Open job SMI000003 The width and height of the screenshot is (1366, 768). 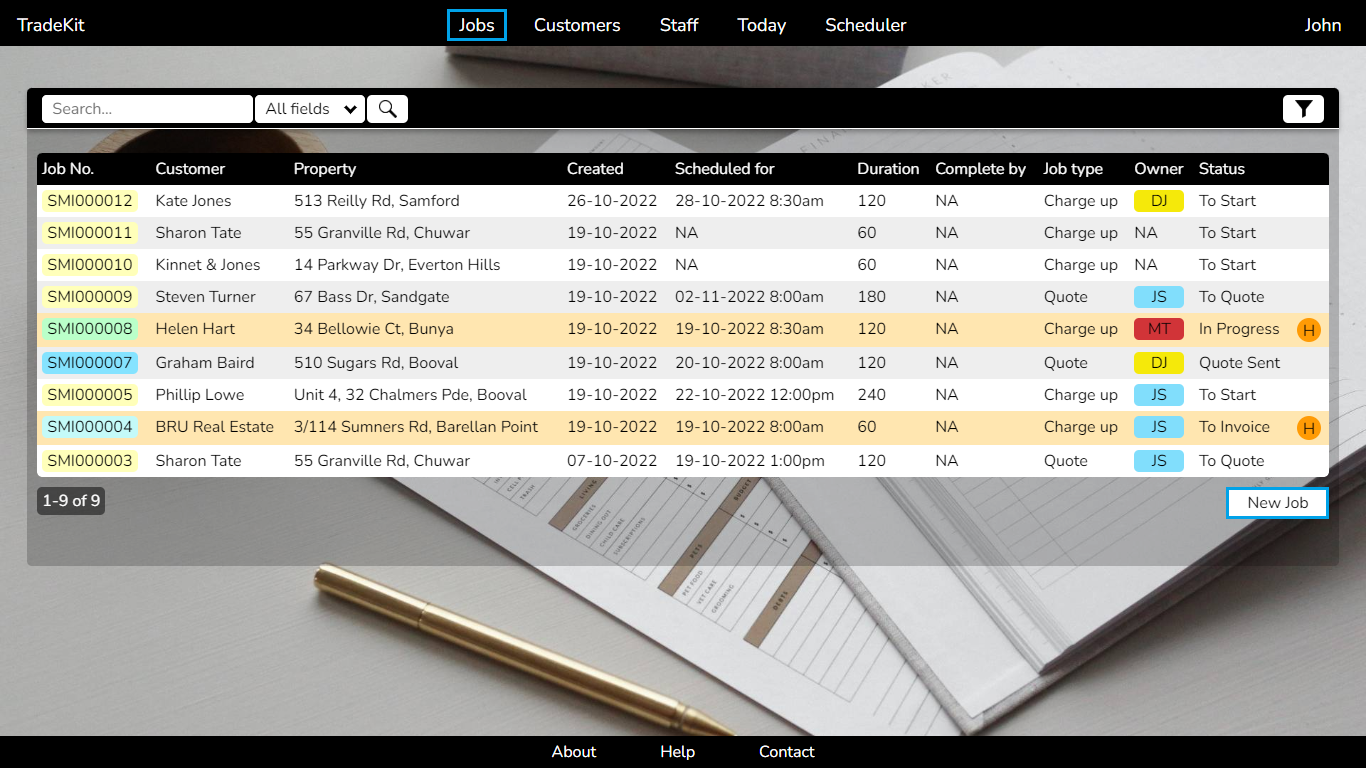click(90, 461)
